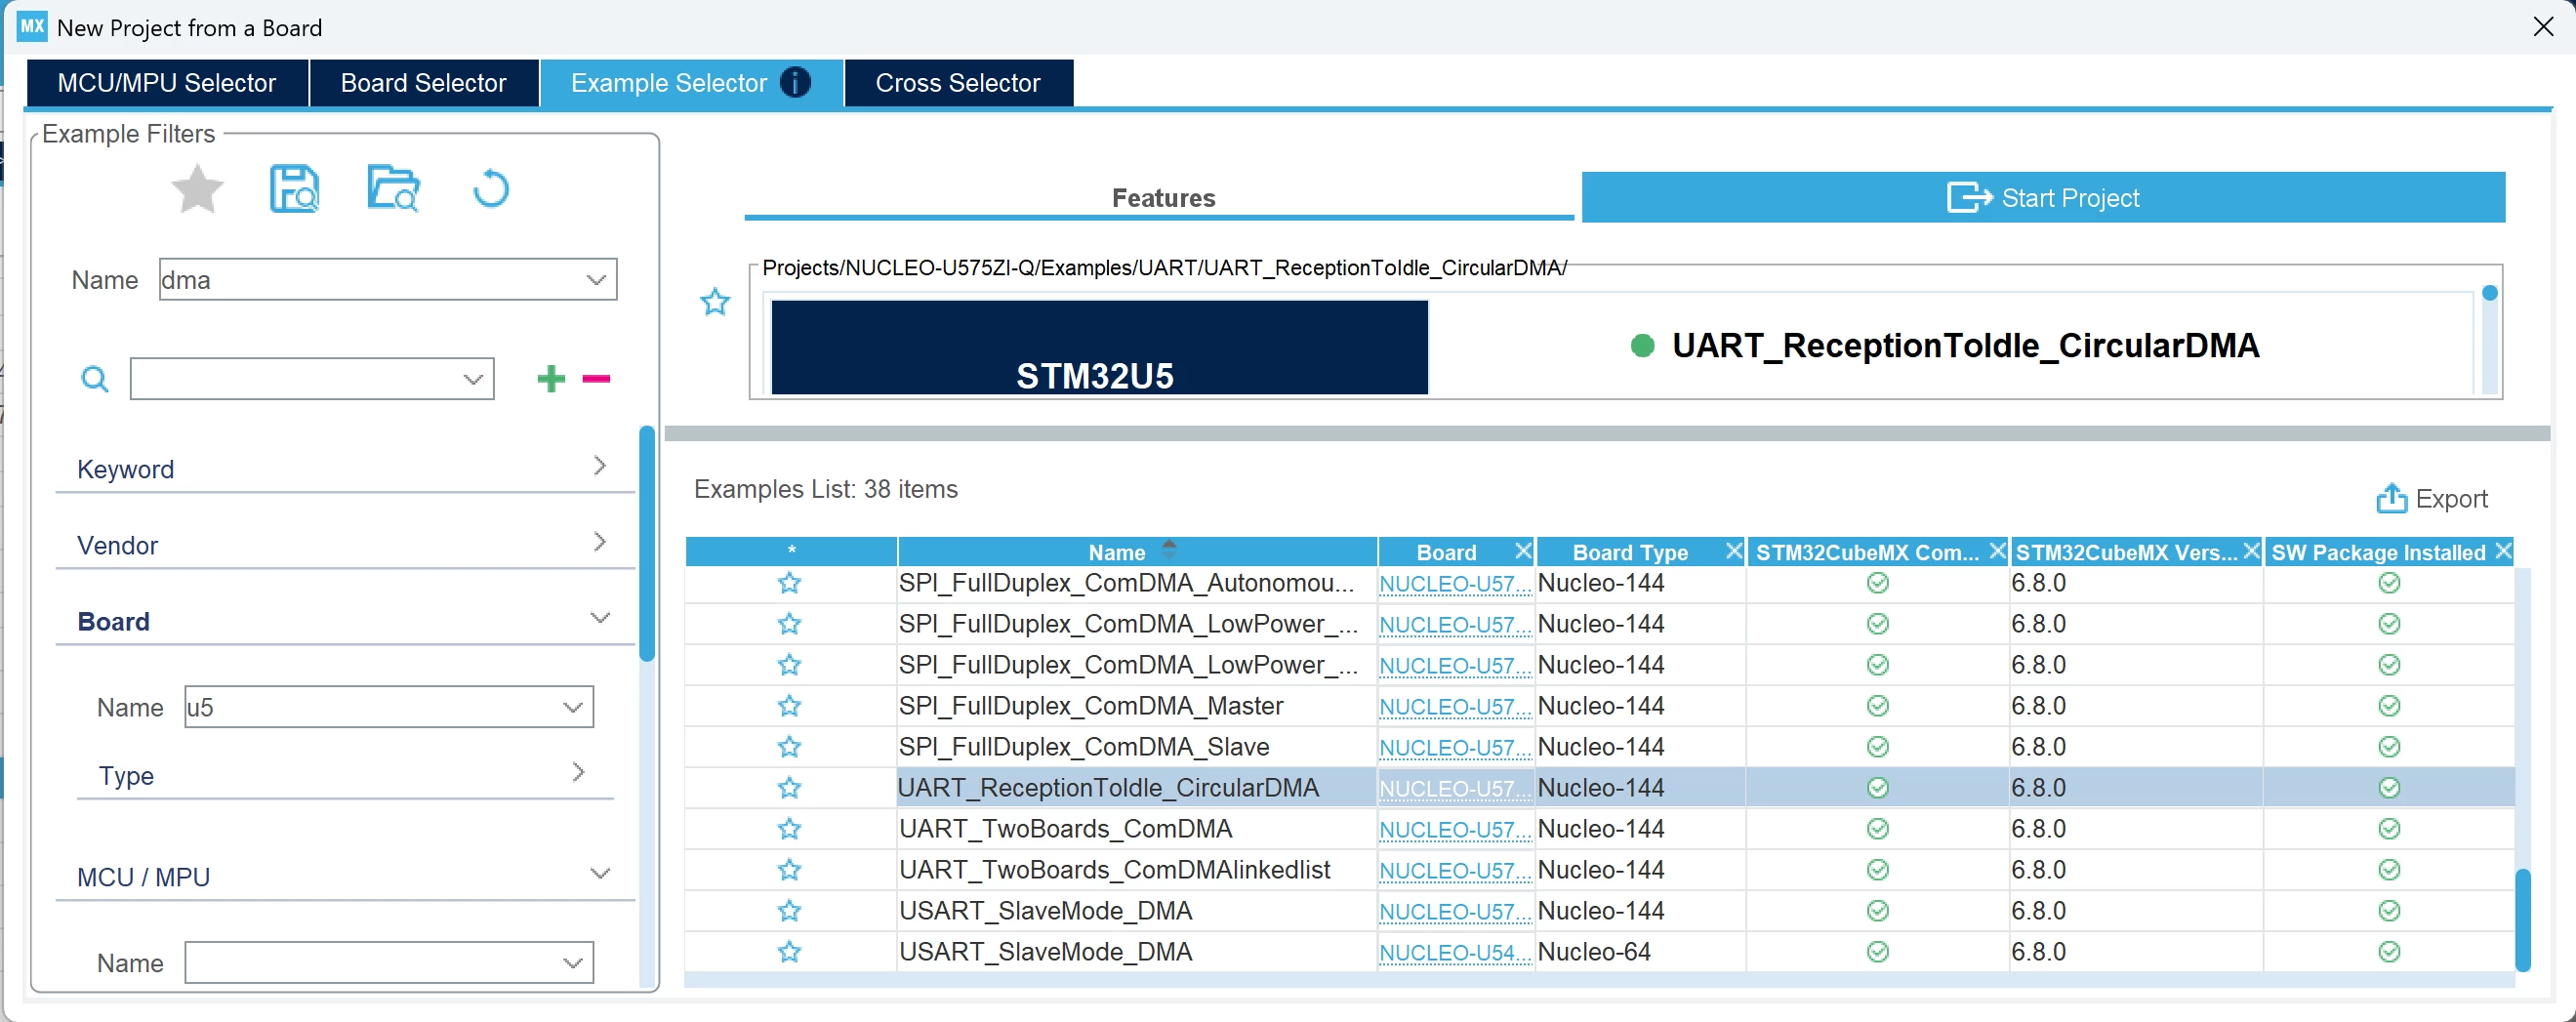Star the SPI_FullDuplex_ComDMA_Slave row
This screenshot has width=2576, height=1022.
coord(789,747)
